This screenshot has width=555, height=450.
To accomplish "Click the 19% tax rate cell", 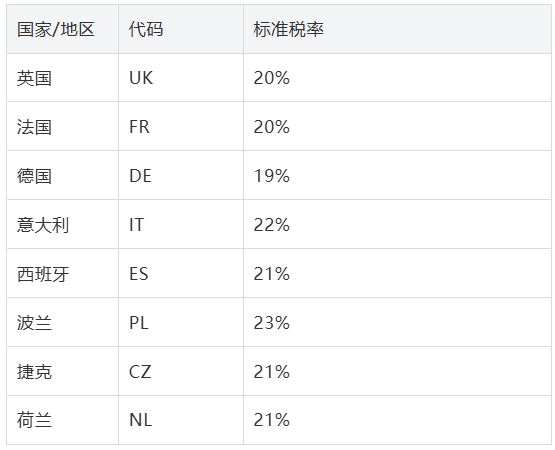I will pyautogui.click(x=397, y=176).
